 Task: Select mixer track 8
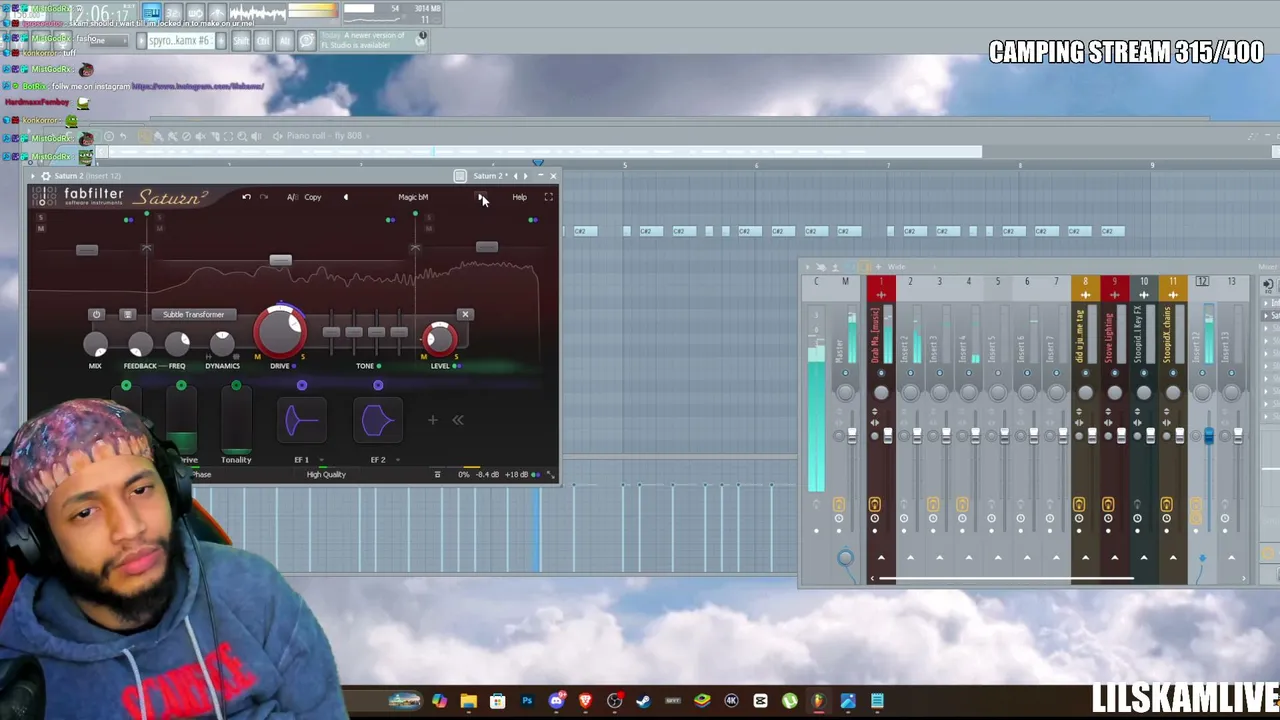(x=1085, y=288)
